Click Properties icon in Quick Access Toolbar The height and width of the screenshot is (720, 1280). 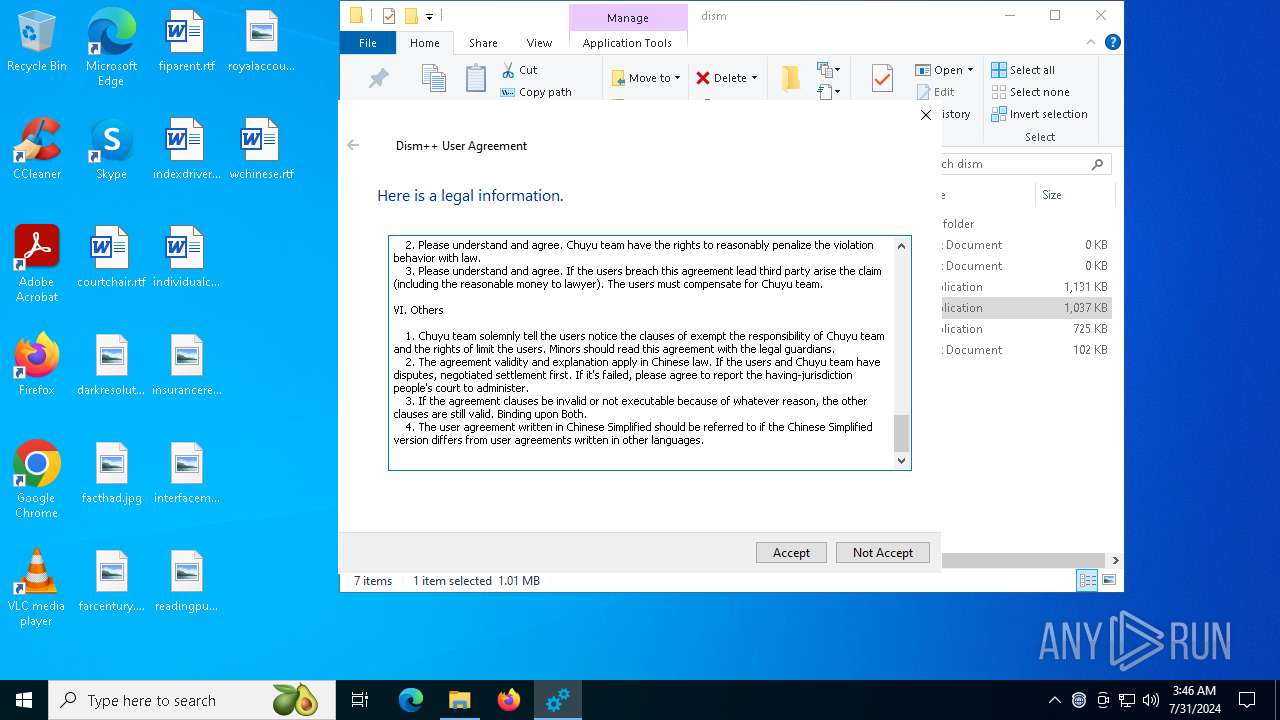[389, 16]
